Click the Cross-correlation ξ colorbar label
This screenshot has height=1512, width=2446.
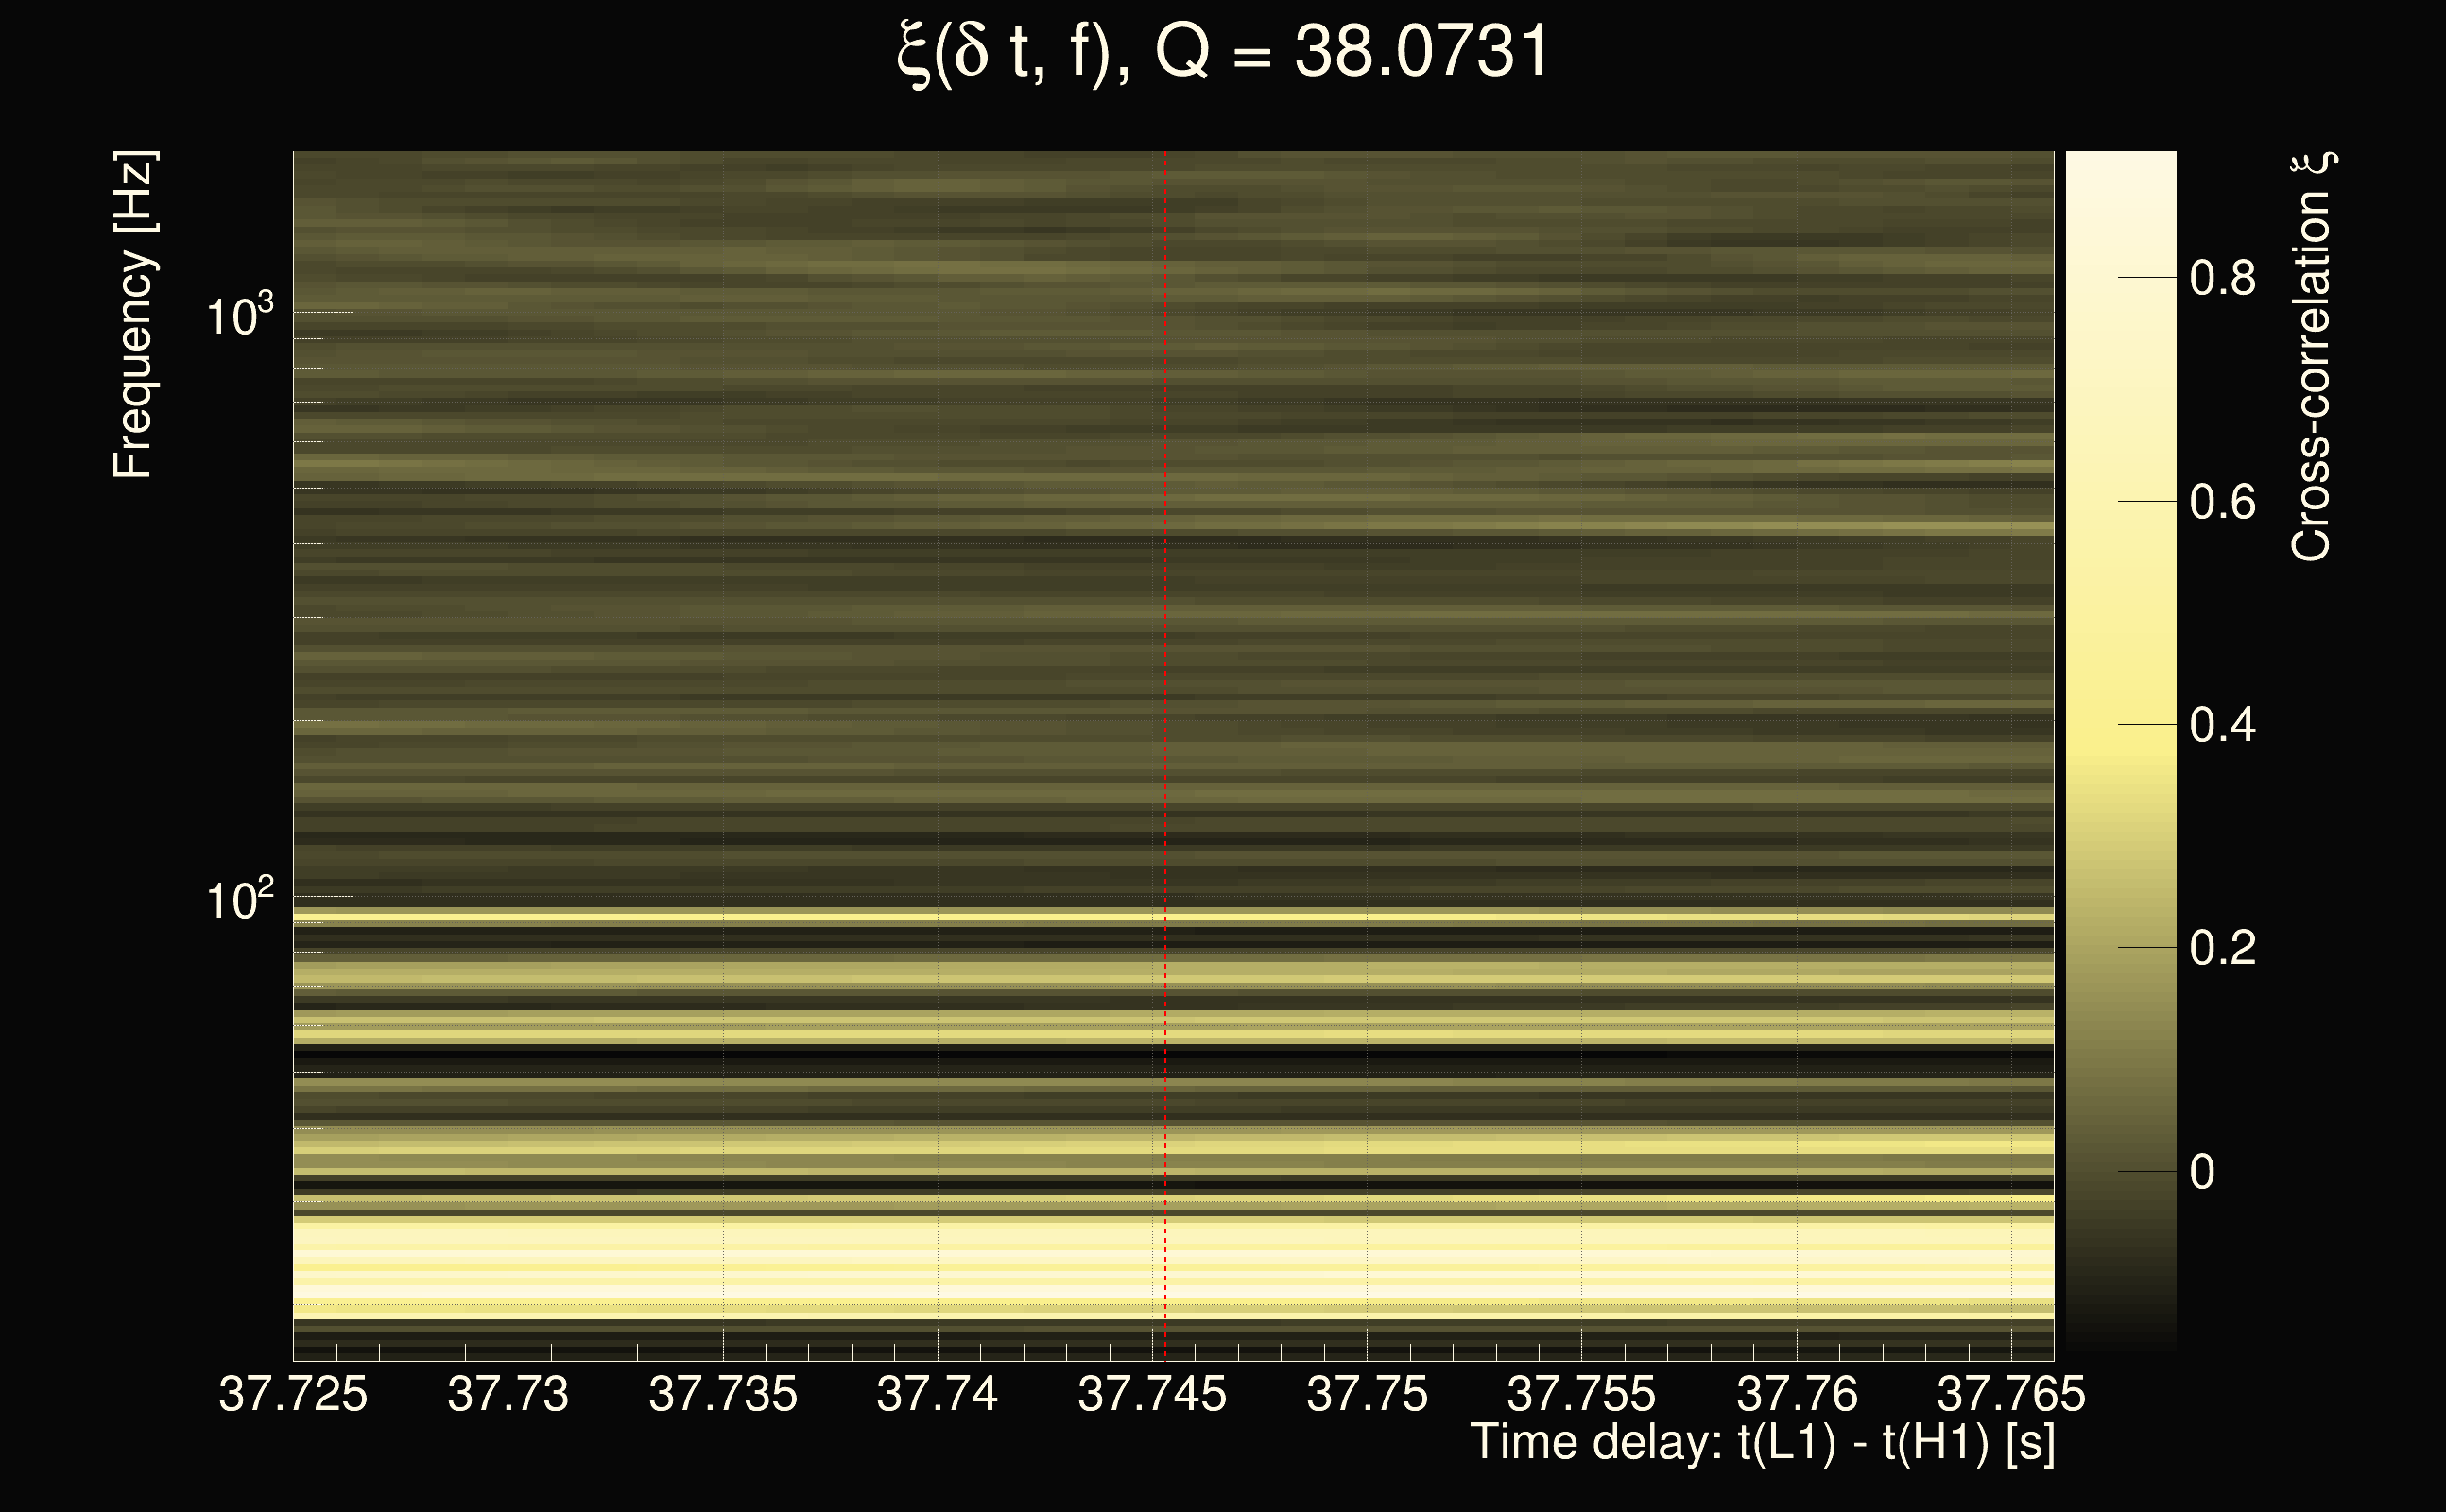pyautogui.click(x=2312, y=357)
